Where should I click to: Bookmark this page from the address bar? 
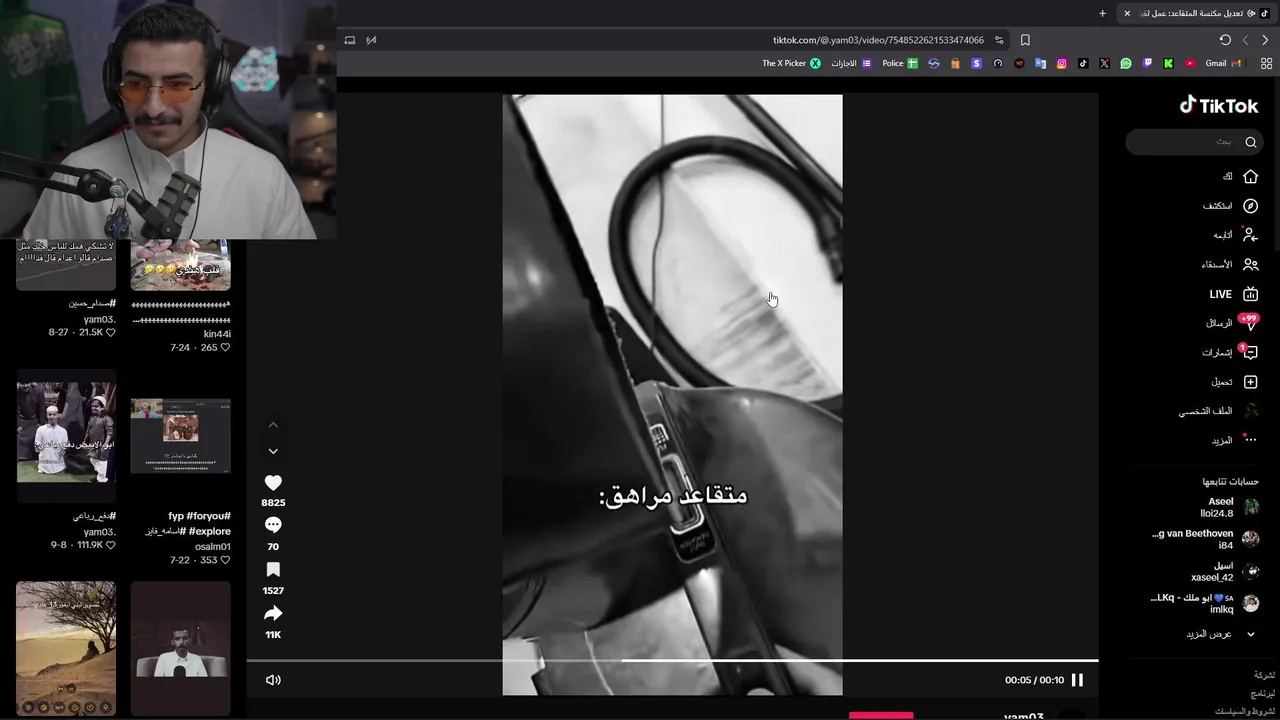tap(1025, 40)
